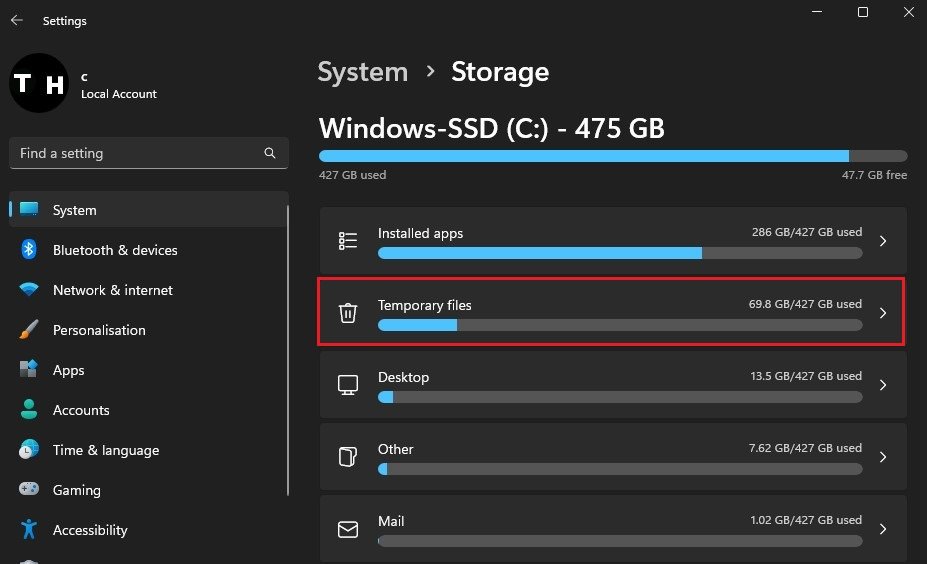The width and height of the screenshot is (927, 564).
Task: Click the back arrow in Settings header
Action: [17, 20]
